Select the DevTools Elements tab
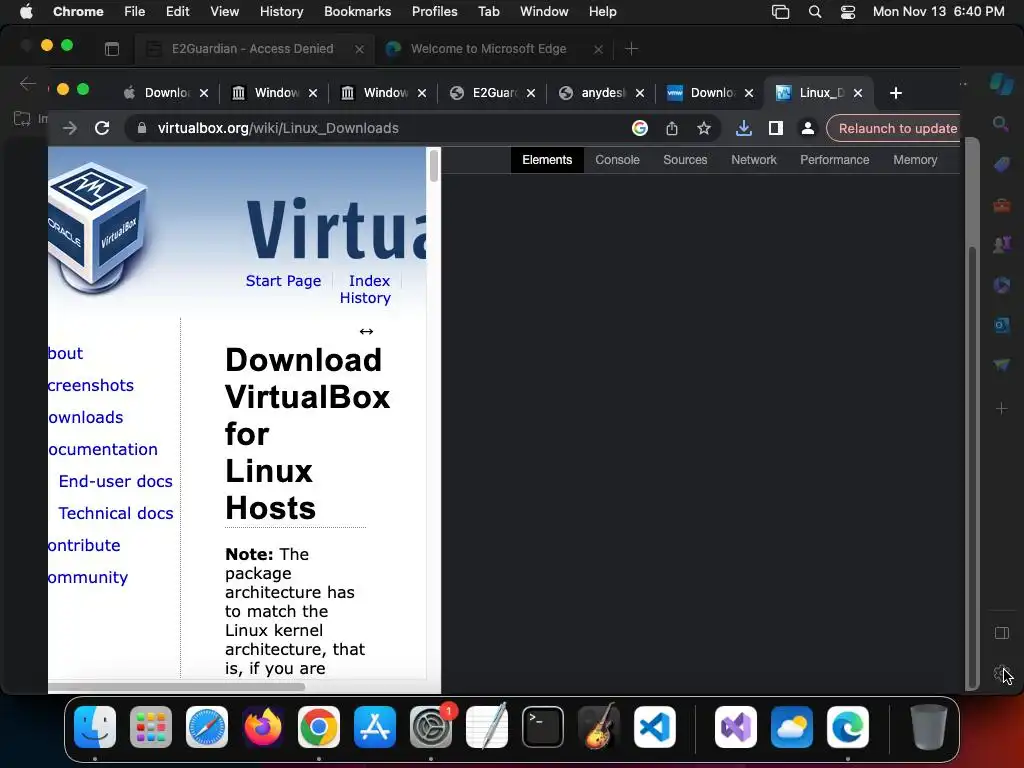1024x768 pixels. tap(547, 159)
